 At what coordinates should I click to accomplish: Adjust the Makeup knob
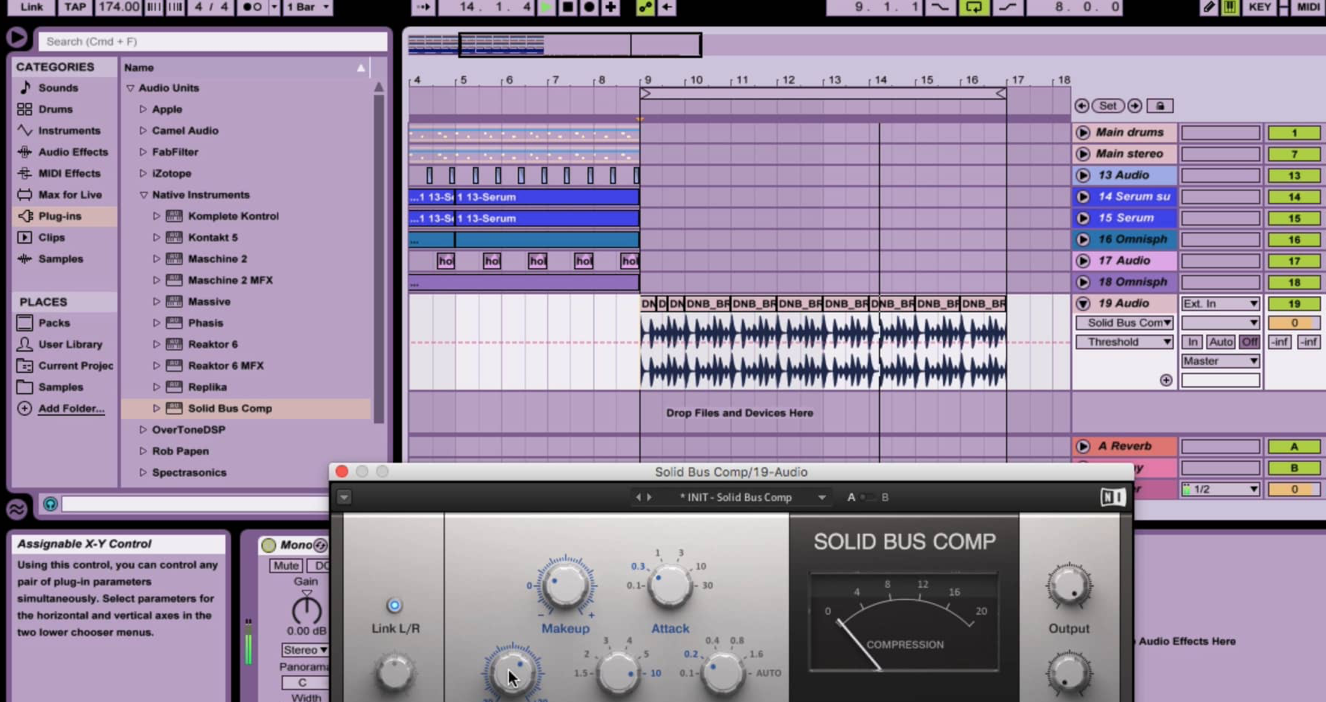[565, 584]
